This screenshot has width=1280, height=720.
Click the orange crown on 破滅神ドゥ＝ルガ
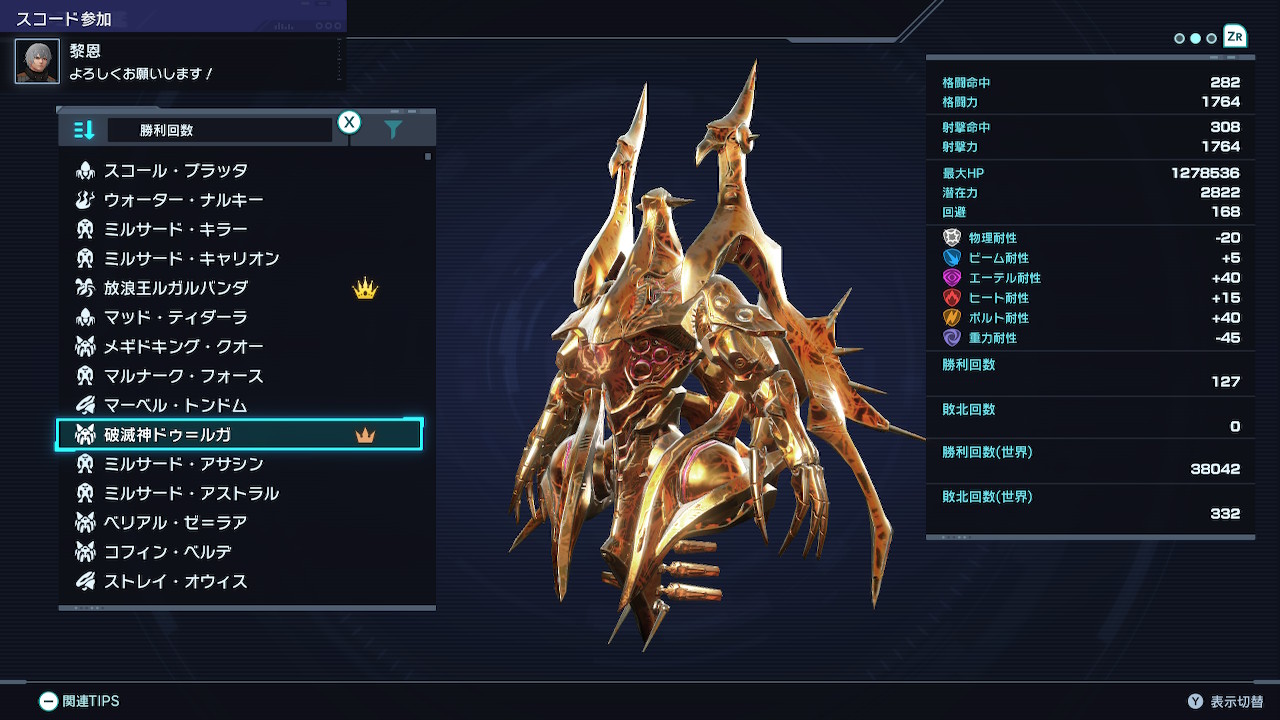coord(365,435)
